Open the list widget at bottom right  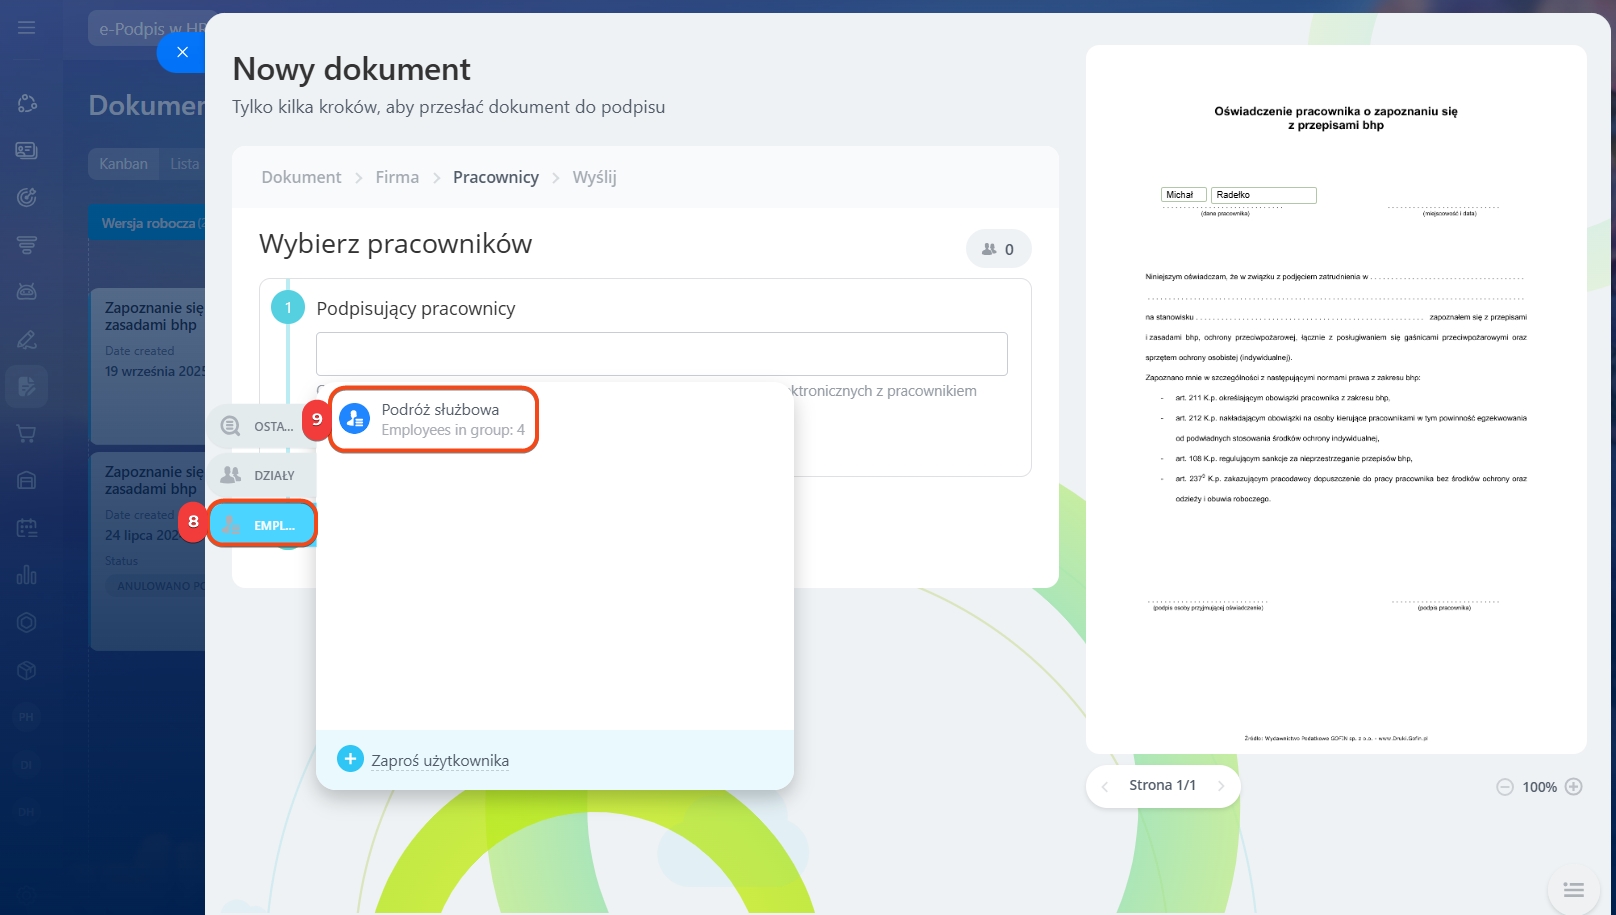(1574, 890)
